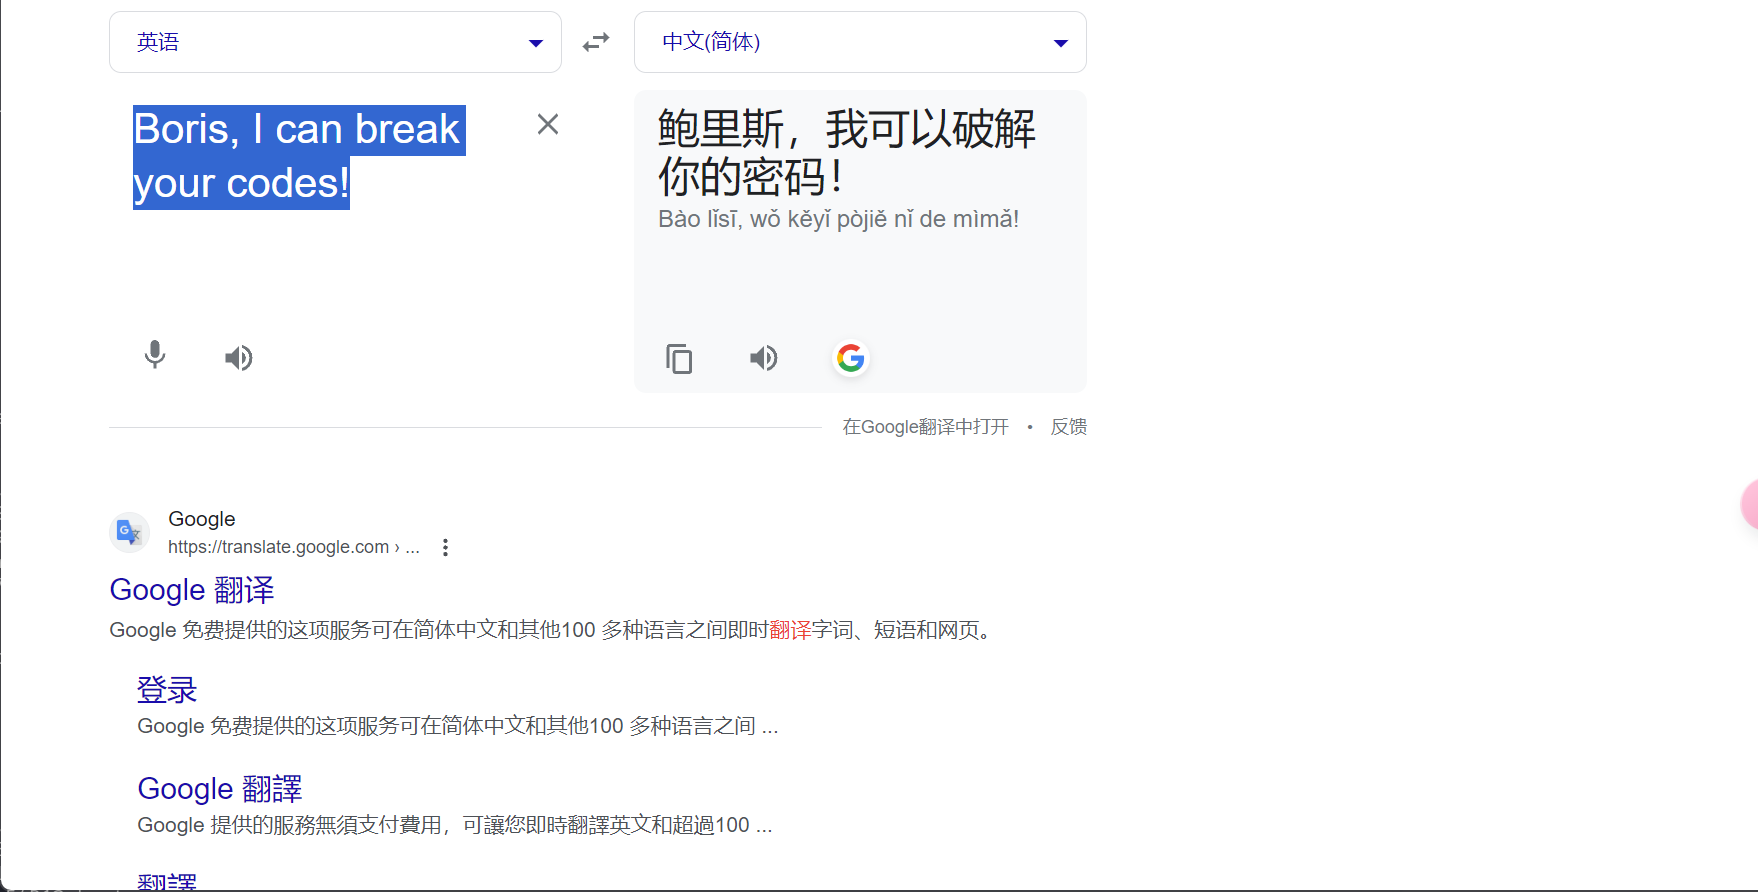The width and height of the screenshot is (1758, 892).
Task: Clear the source text with X
Action: tap(548, 124)
